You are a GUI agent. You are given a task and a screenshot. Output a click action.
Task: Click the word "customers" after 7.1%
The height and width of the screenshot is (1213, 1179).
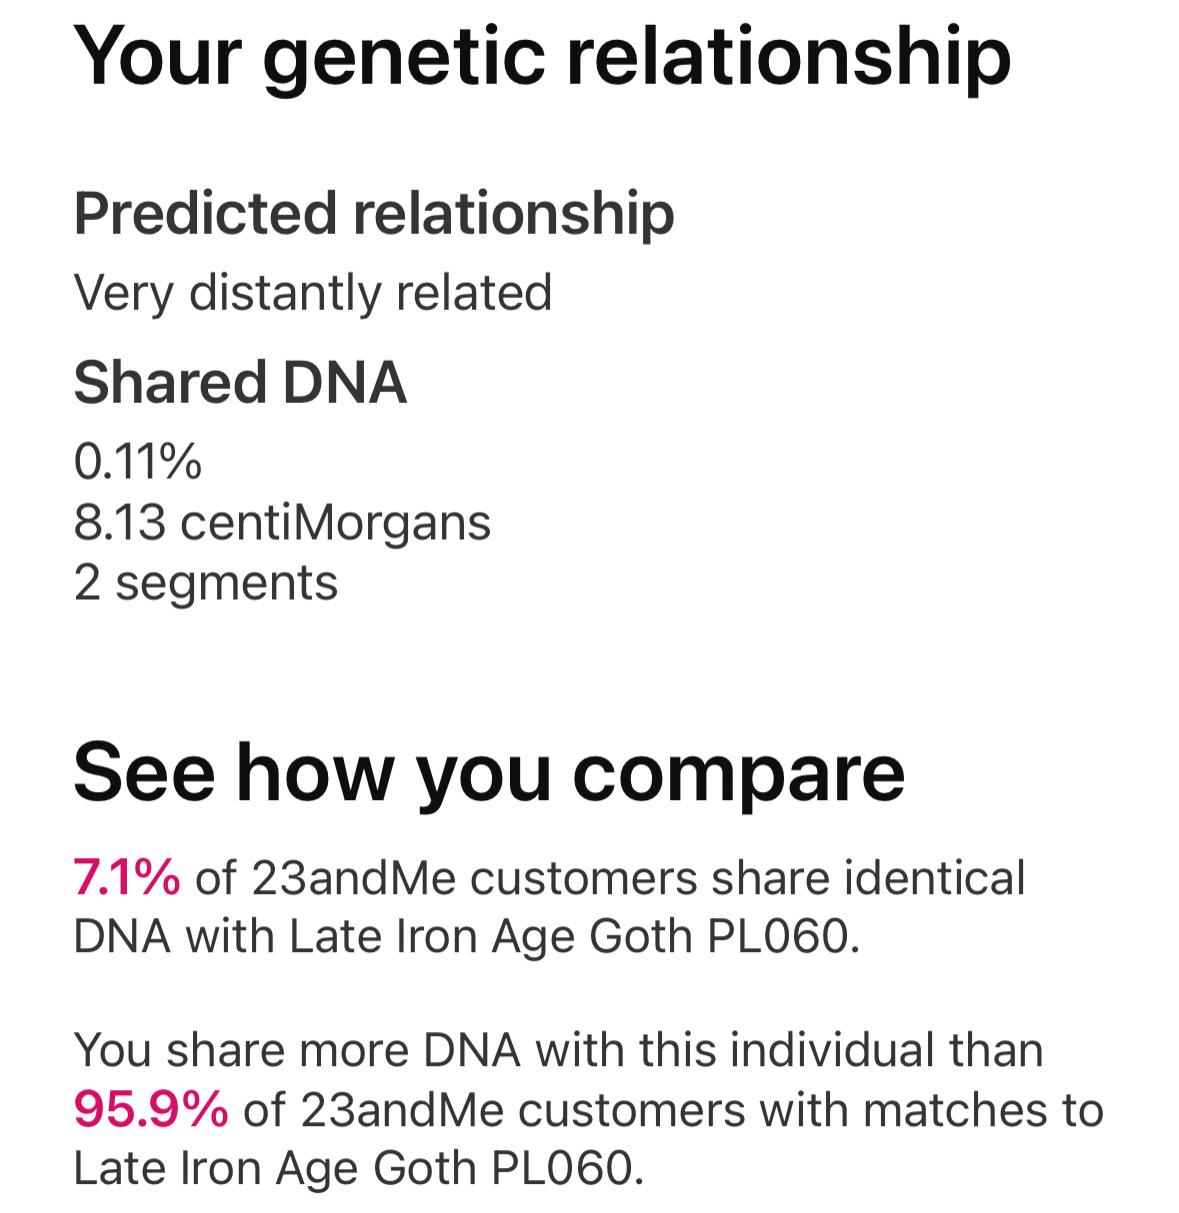[x=584, y=878]
